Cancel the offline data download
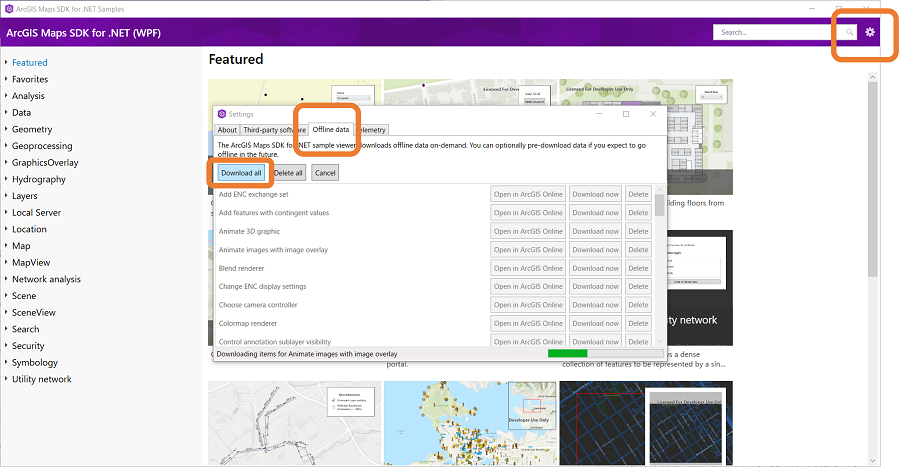The width and height of the screenshot is (899, 467). pos(325,172)
